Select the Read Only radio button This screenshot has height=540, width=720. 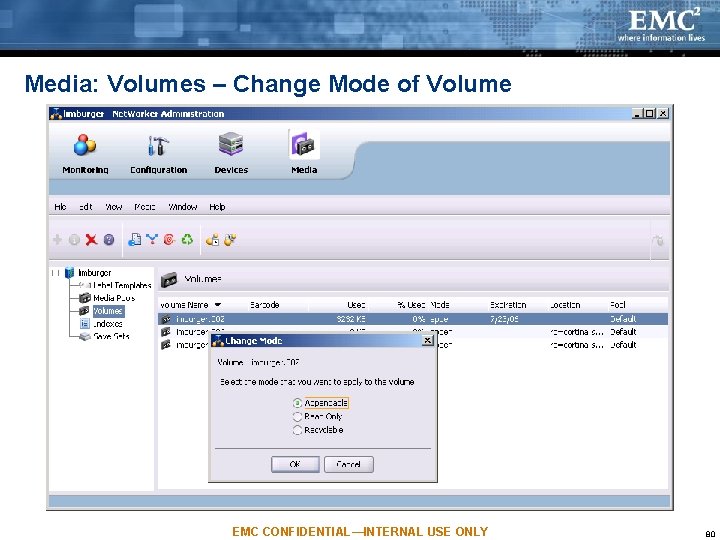tap(297, 416)
